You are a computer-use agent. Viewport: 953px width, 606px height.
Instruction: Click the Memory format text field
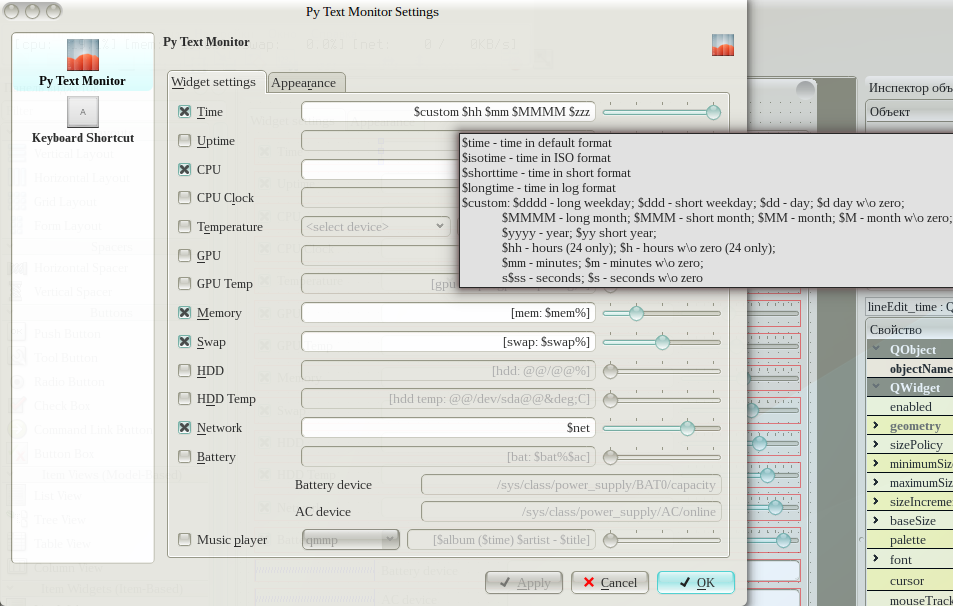coord(448,313)
